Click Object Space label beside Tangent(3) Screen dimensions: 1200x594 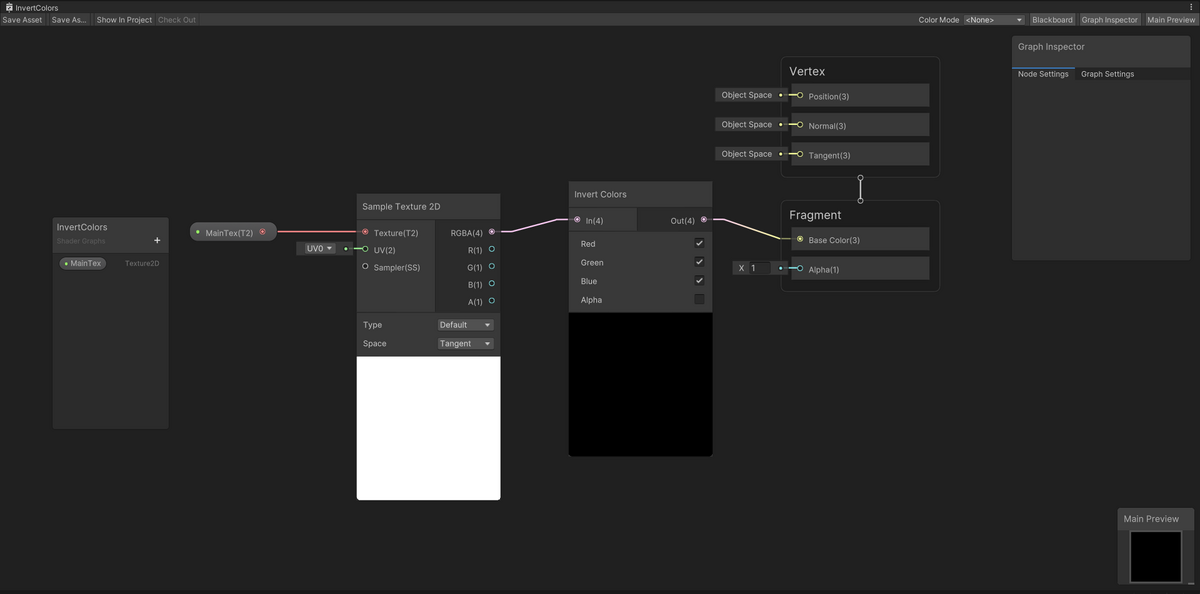(747, 154)
